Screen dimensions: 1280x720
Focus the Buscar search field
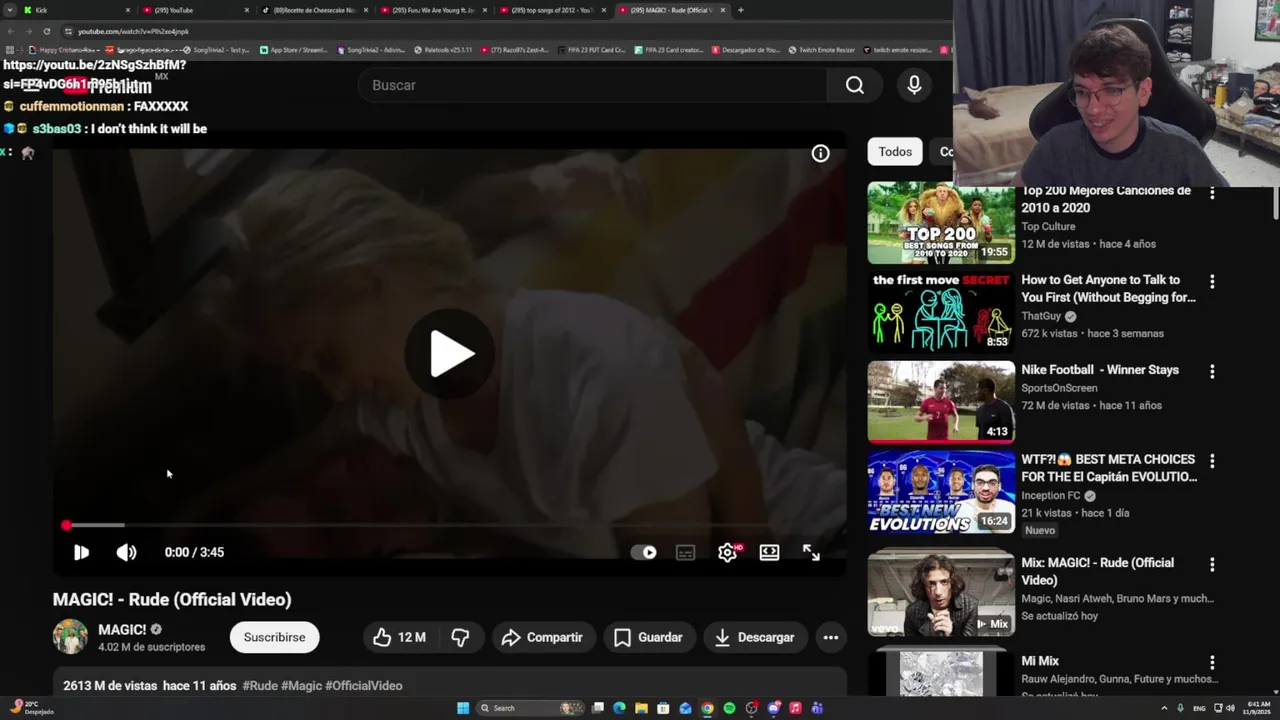(592, 85)
